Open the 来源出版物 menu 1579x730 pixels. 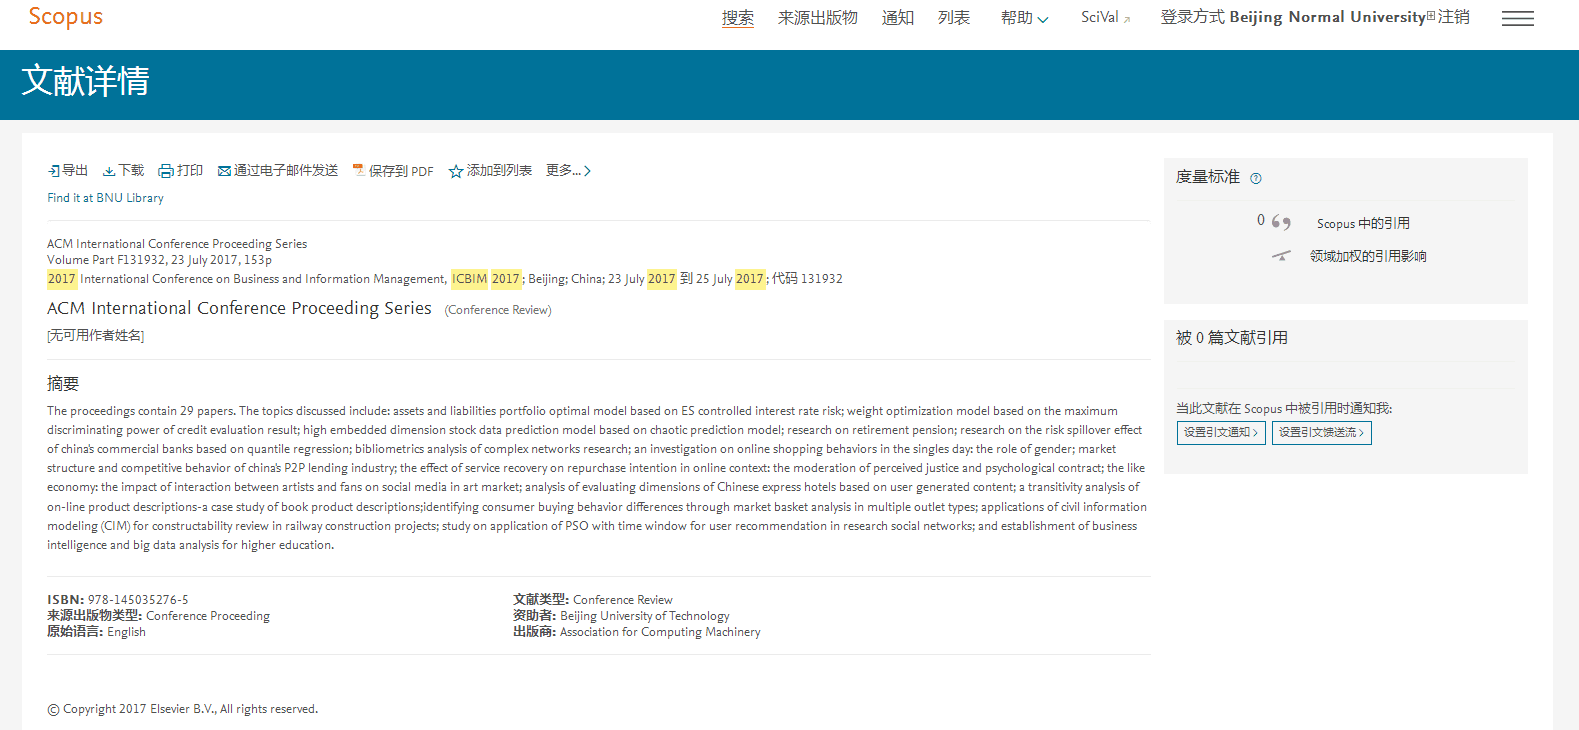click(x=818, y=18)
